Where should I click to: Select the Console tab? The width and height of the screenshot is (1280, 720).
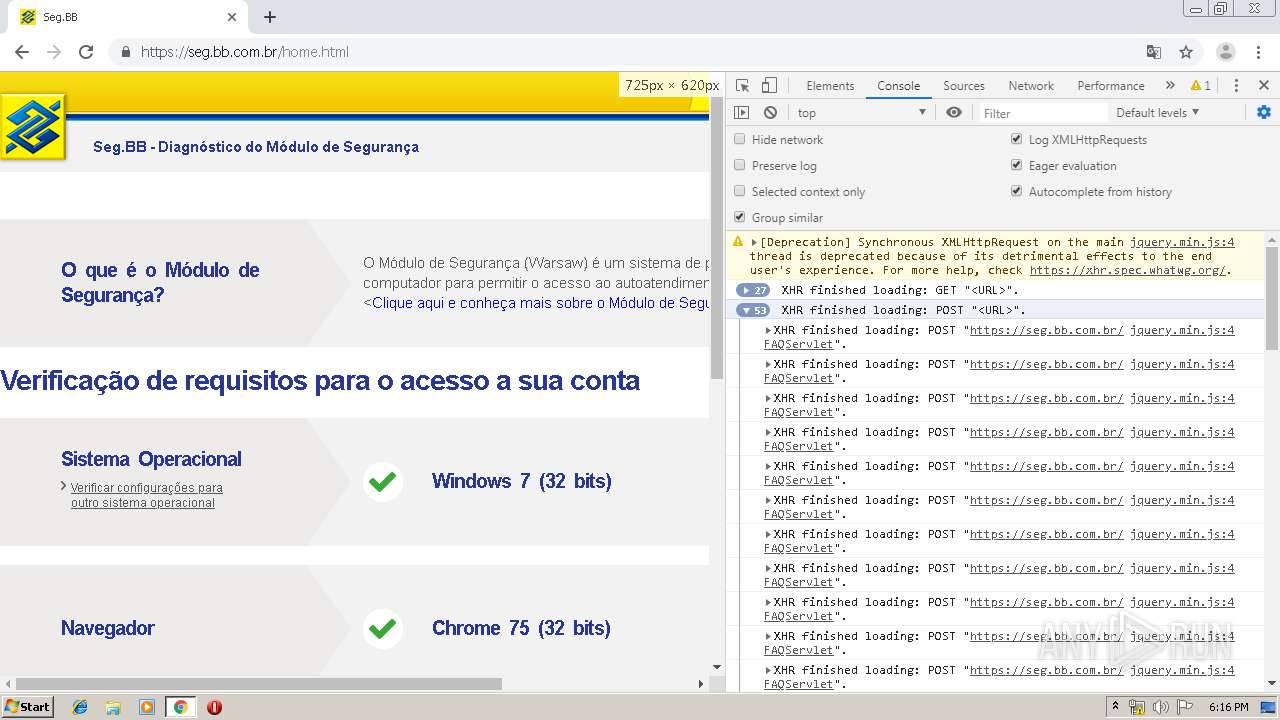pyautogui.click(x=898, y=86)
